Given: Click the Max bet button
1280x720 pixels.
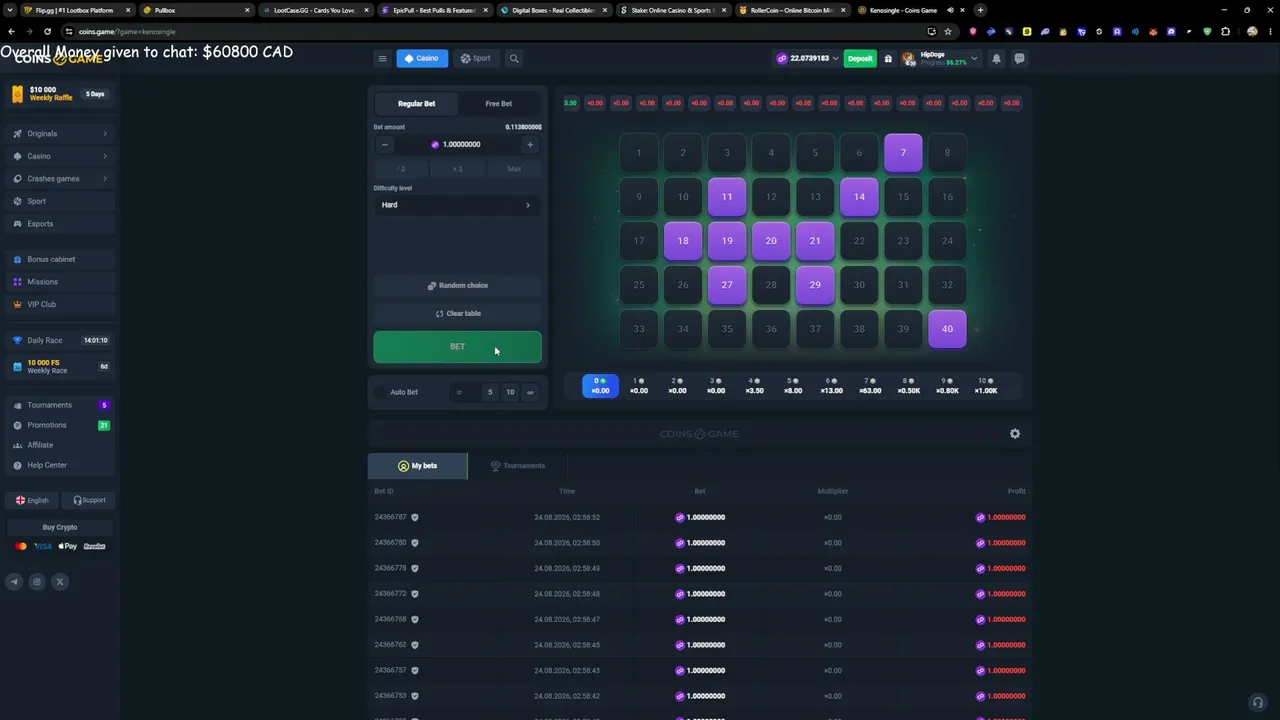Looking at the screenshot, I should [514, 169].
